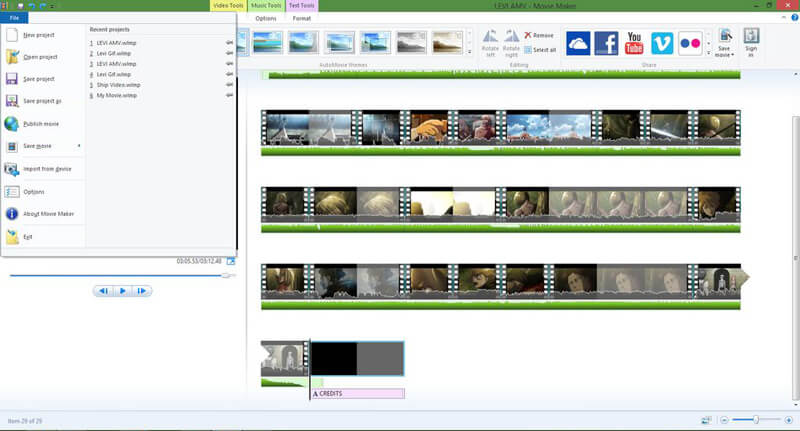Click the preview seek bar

pyautogui.click(x=122, y=275)
